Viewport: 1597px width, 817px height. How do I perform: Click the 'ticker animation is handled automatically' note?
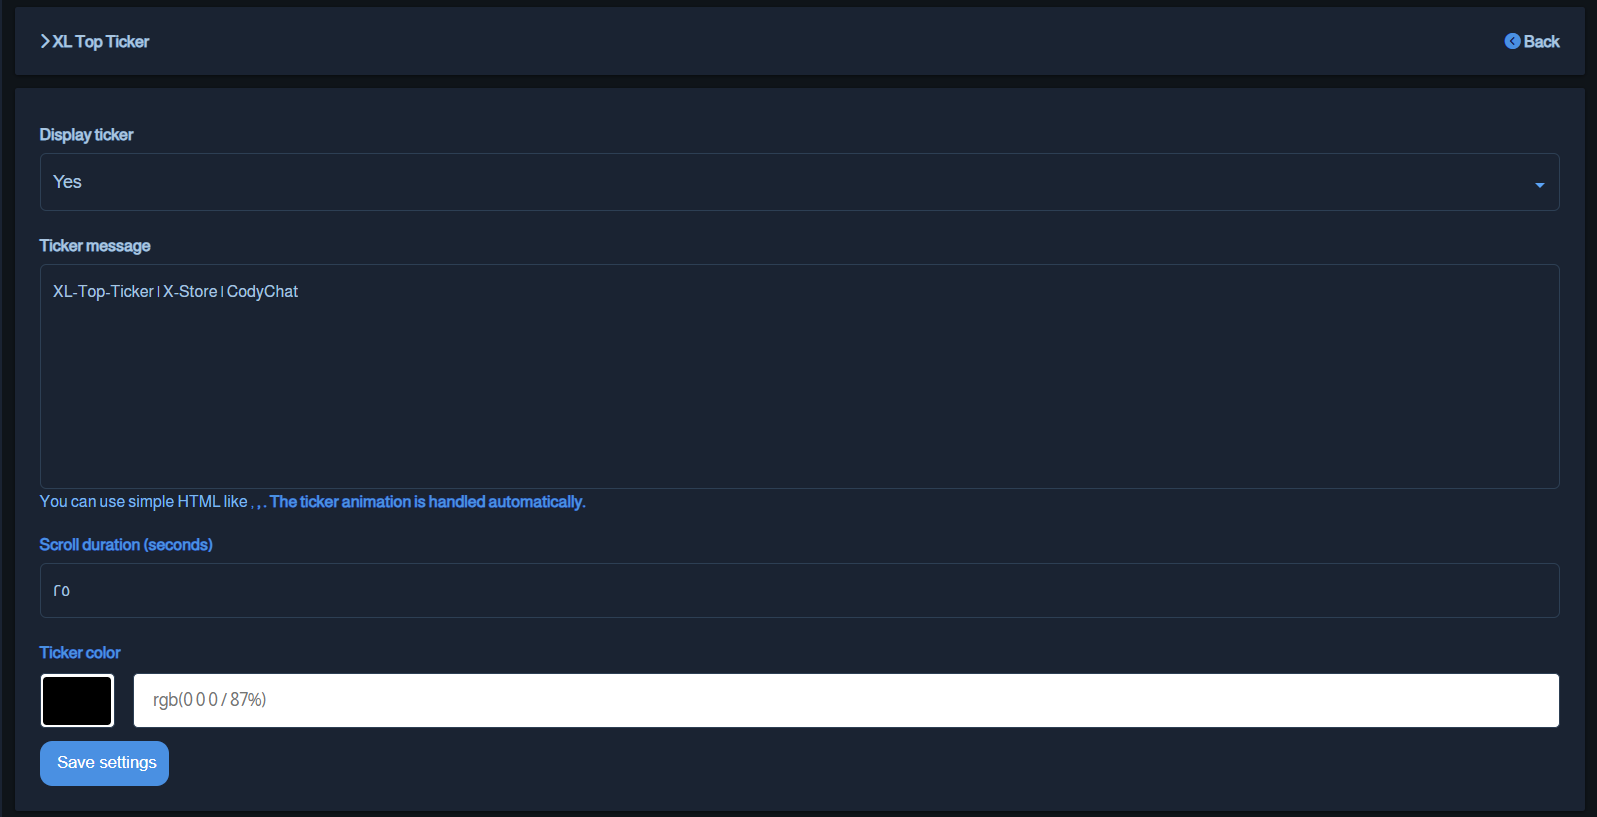coord(427,502)
